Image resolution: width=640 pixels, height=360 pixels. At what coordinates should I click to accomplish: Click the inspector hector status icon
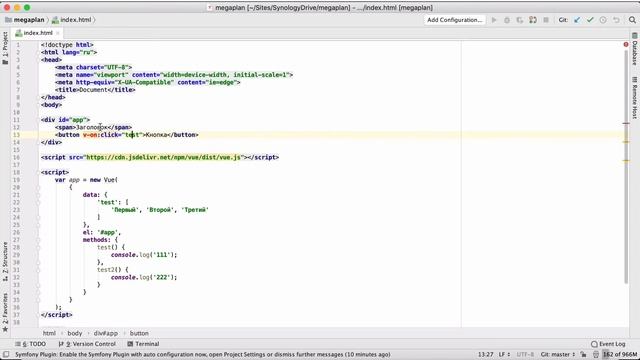coord(596,354)
